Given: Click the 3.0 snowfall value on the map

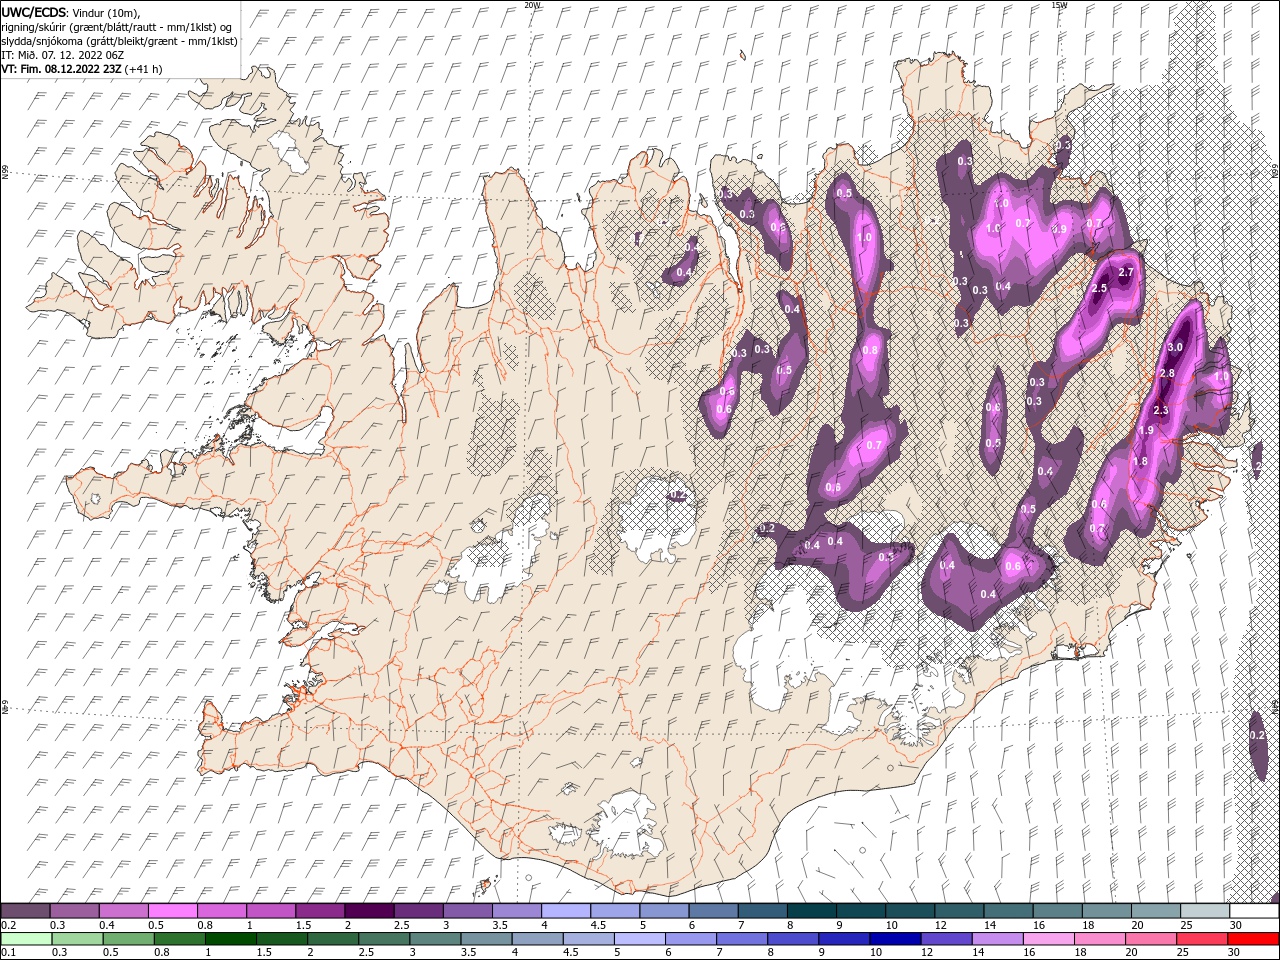Looking at the screenshot, I should (x=1175, y=347).
